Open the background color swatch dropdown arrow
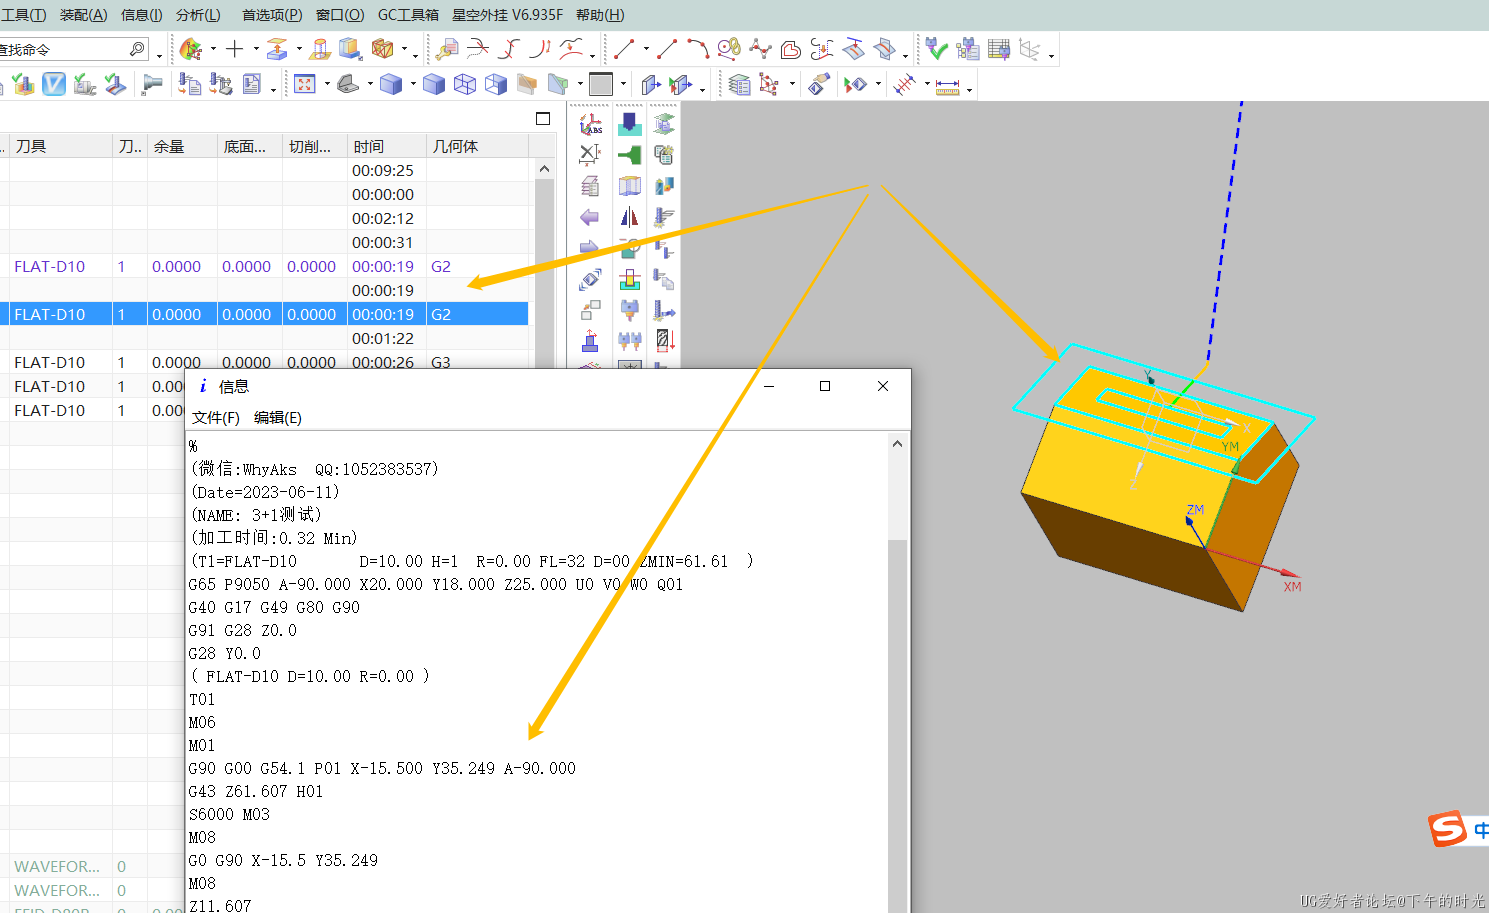This screenshot has height=913, width=1489. click(x=623, y=85)
